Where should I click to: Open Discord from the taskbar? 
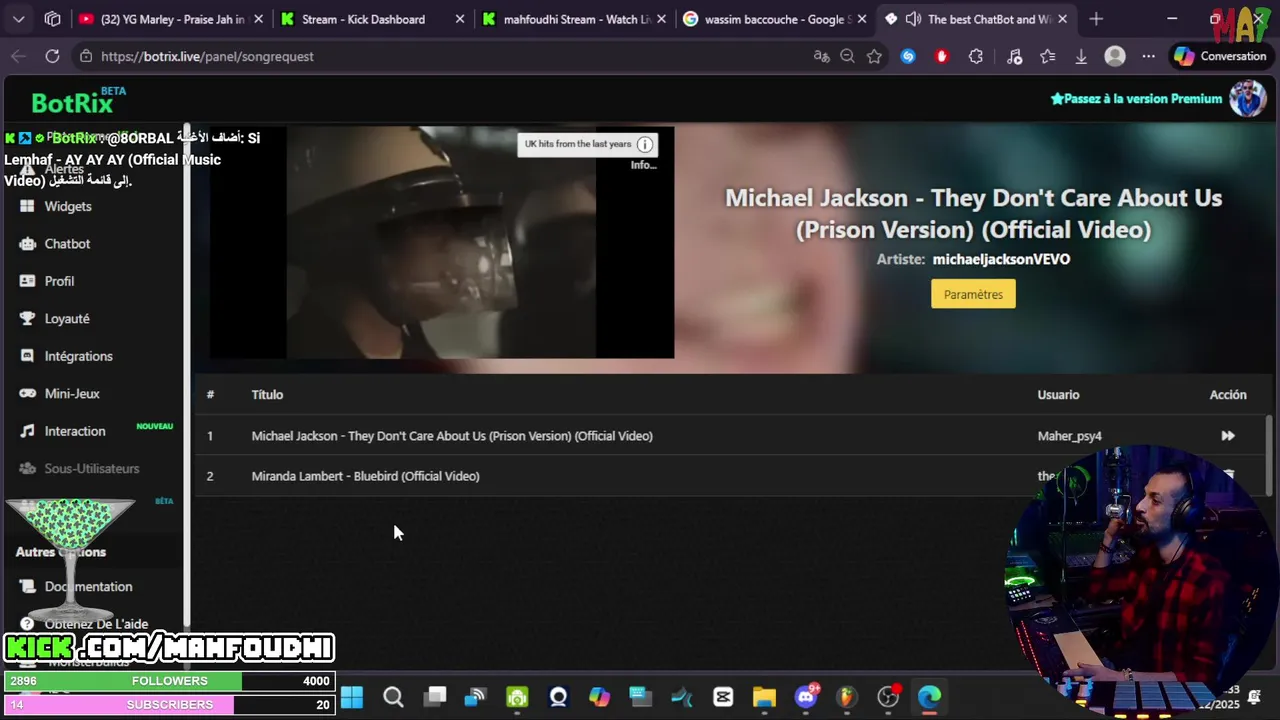(806, 697)
